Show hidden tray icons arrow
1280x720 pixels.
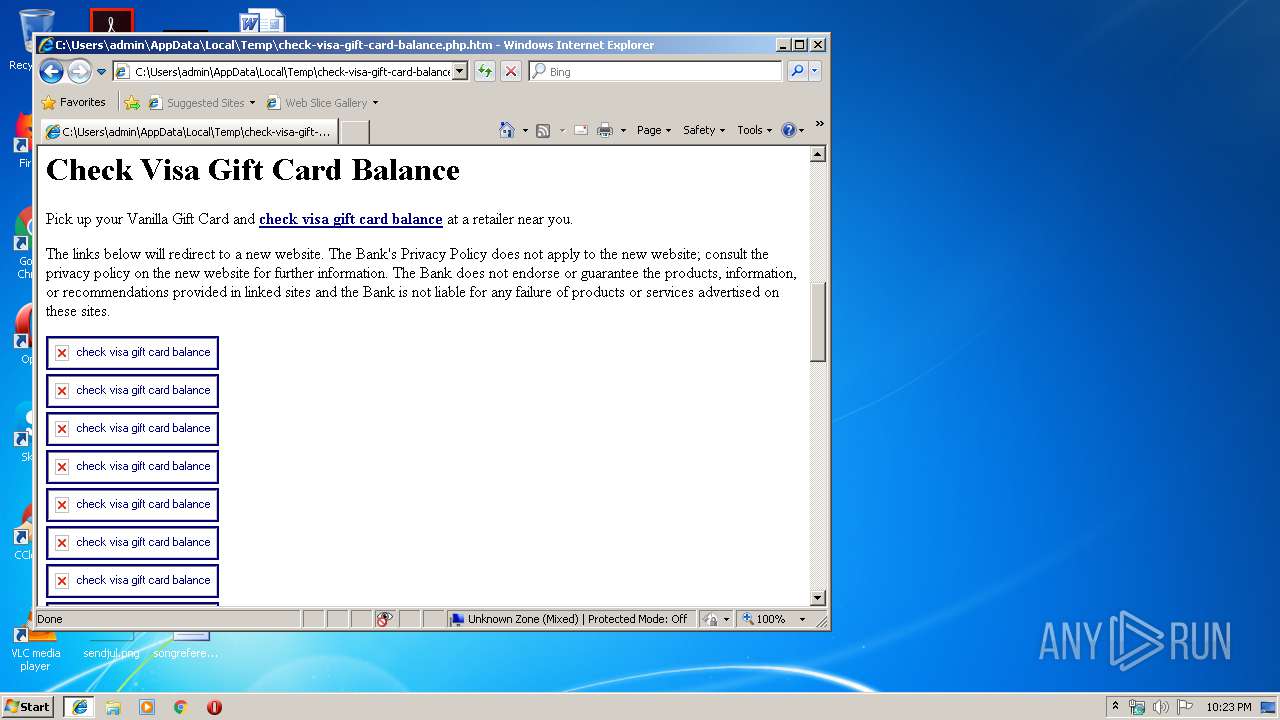tap(1115, 706)
